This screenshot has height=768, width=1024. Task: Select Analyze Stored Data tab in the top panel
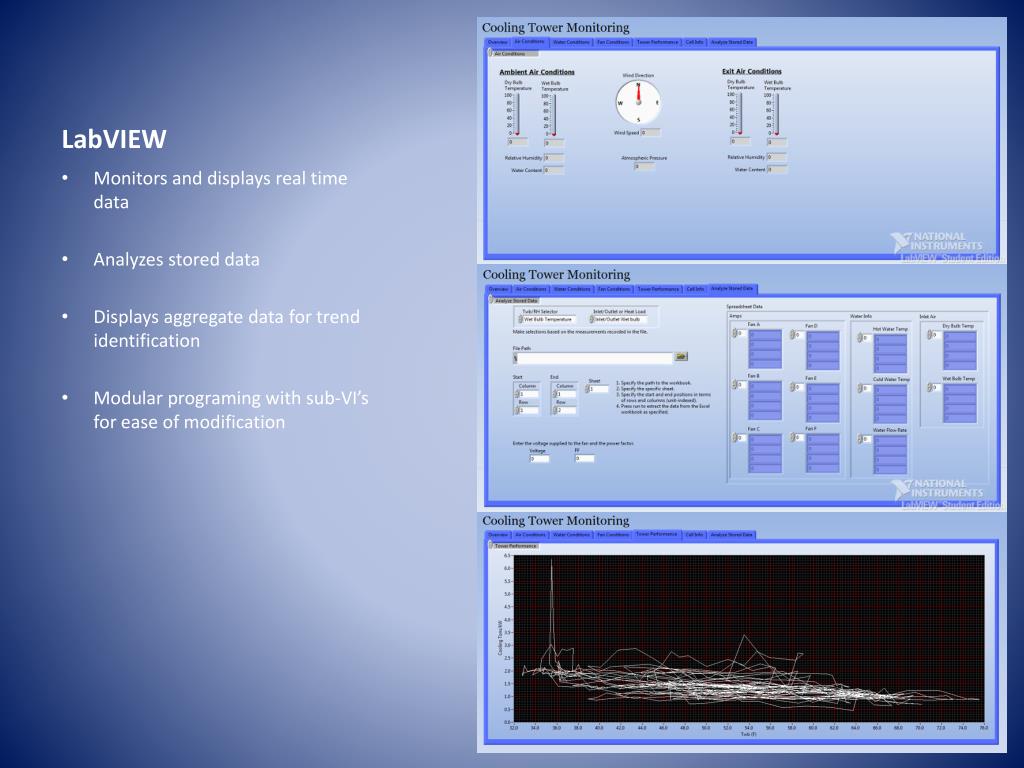[731, 42]
